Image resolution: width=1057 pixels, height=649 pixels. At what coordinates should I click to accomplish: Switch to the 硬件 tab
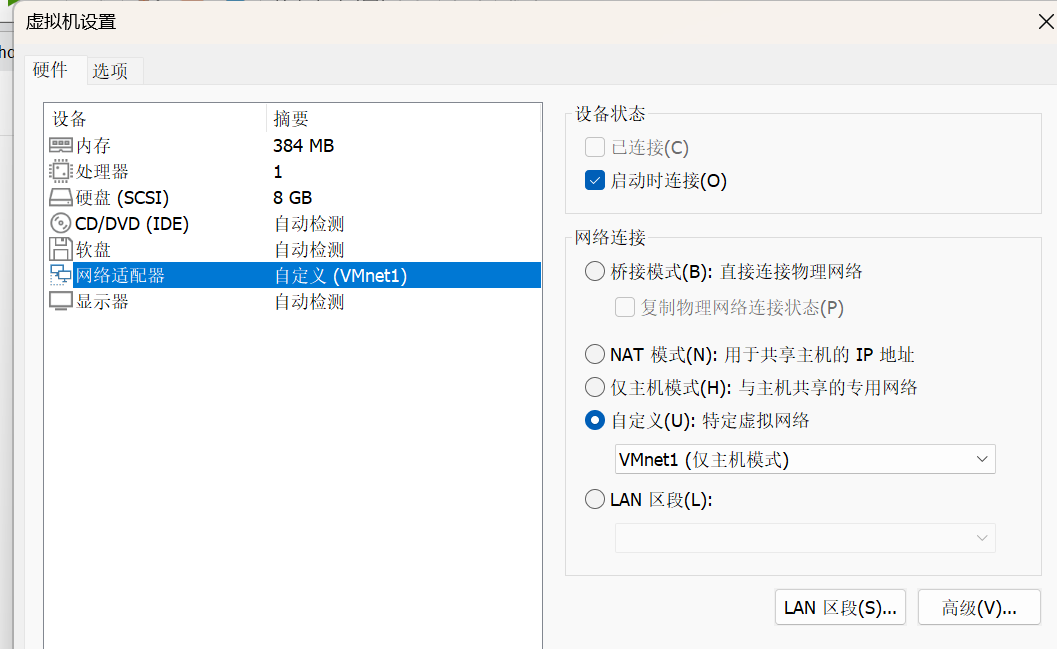pyautogui.click(x=50, y=70)
